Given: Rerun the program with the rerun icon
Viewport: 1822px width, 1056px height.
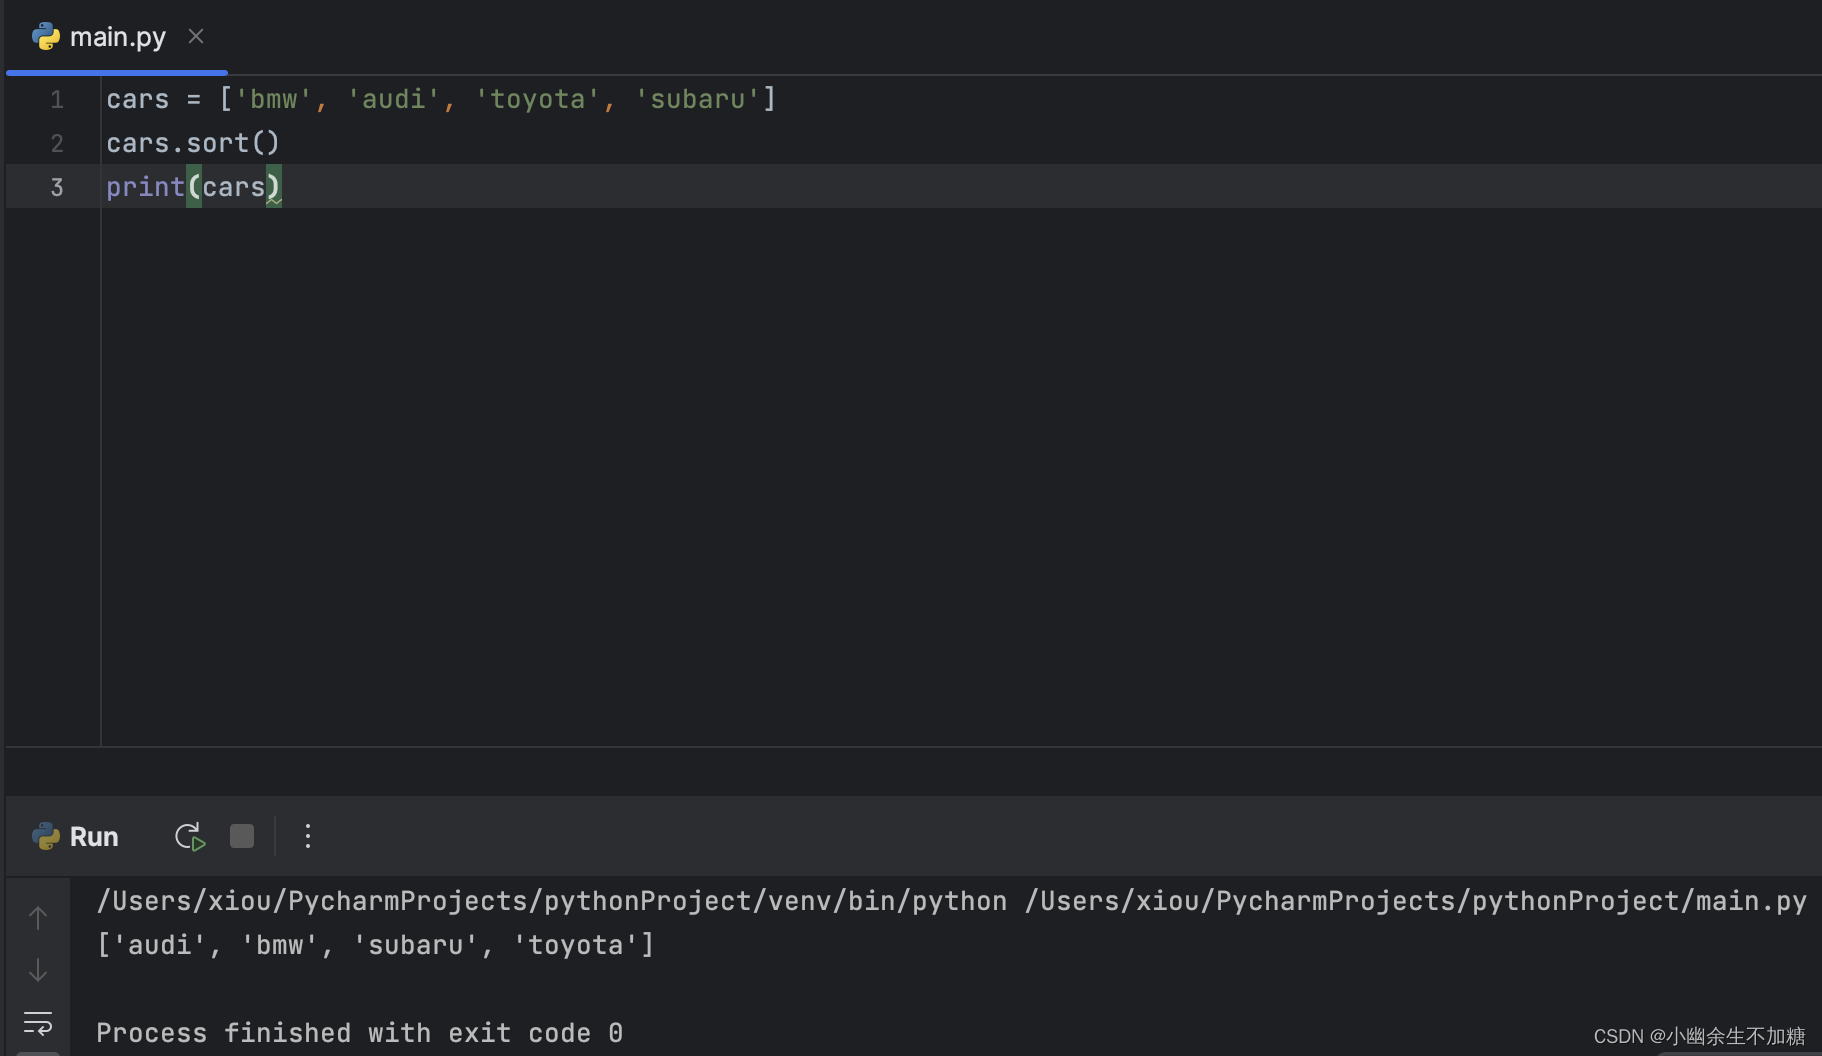Looking at the screenshot, I should (x=189, y=837).
